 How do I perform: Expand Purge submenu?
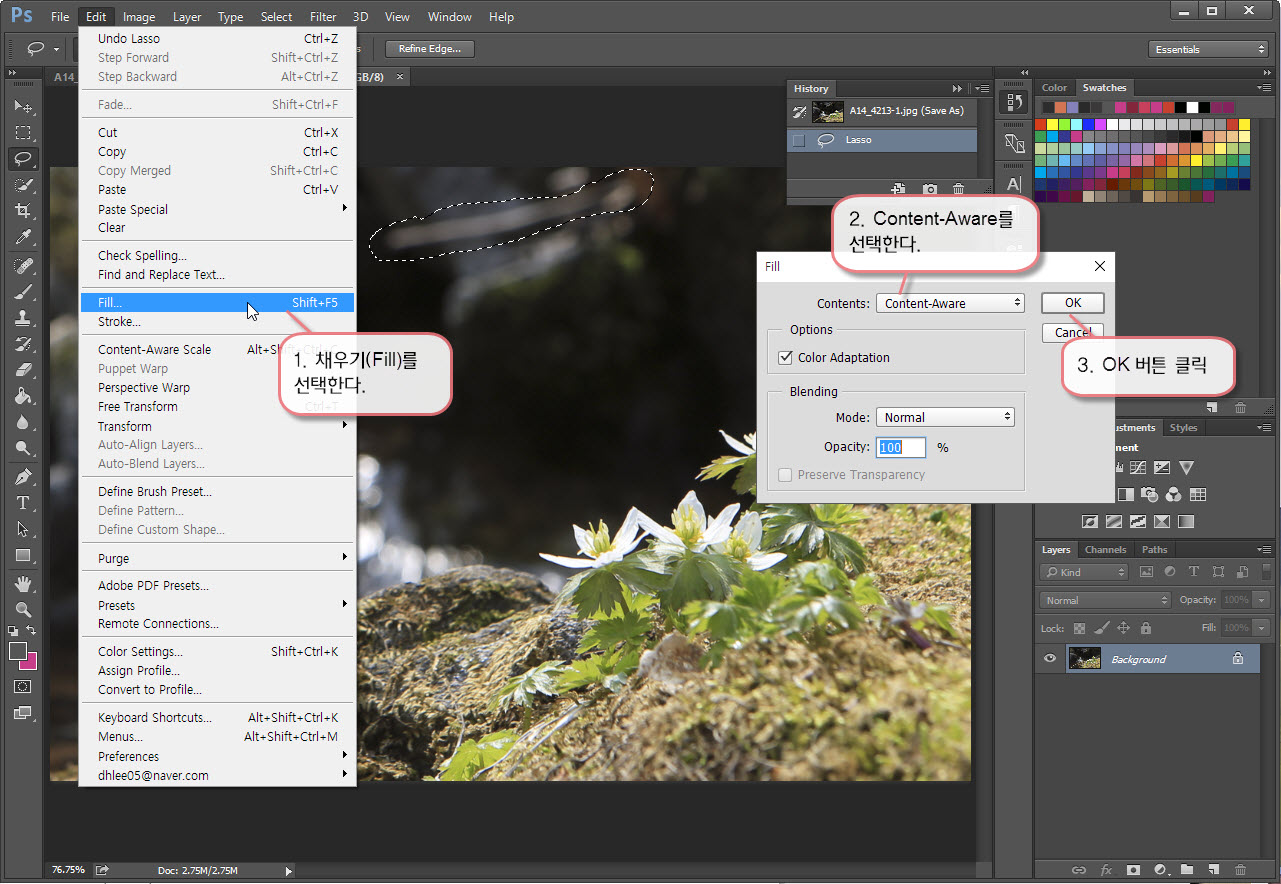pos(217,558)
